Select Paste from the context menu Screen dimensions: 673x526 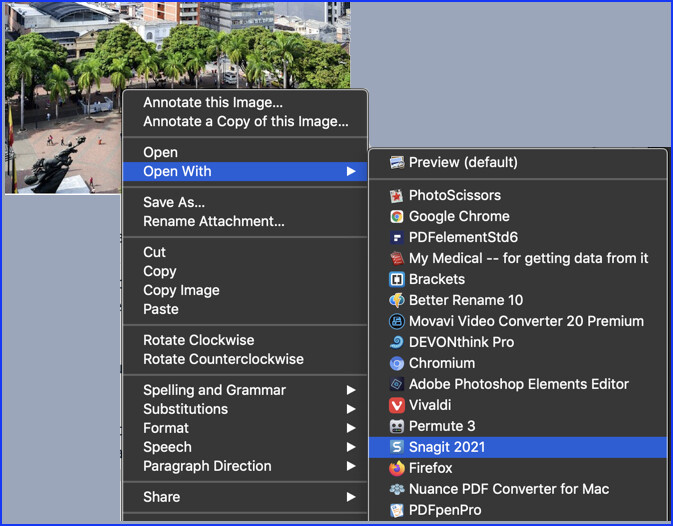tap(245, 309)
